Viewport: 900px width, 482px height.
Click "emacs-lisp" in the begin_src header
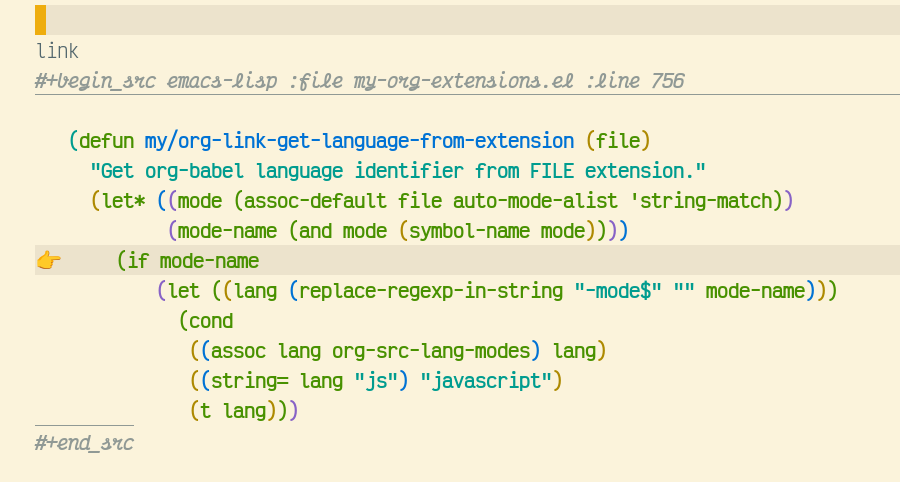(x=222, y=81)
